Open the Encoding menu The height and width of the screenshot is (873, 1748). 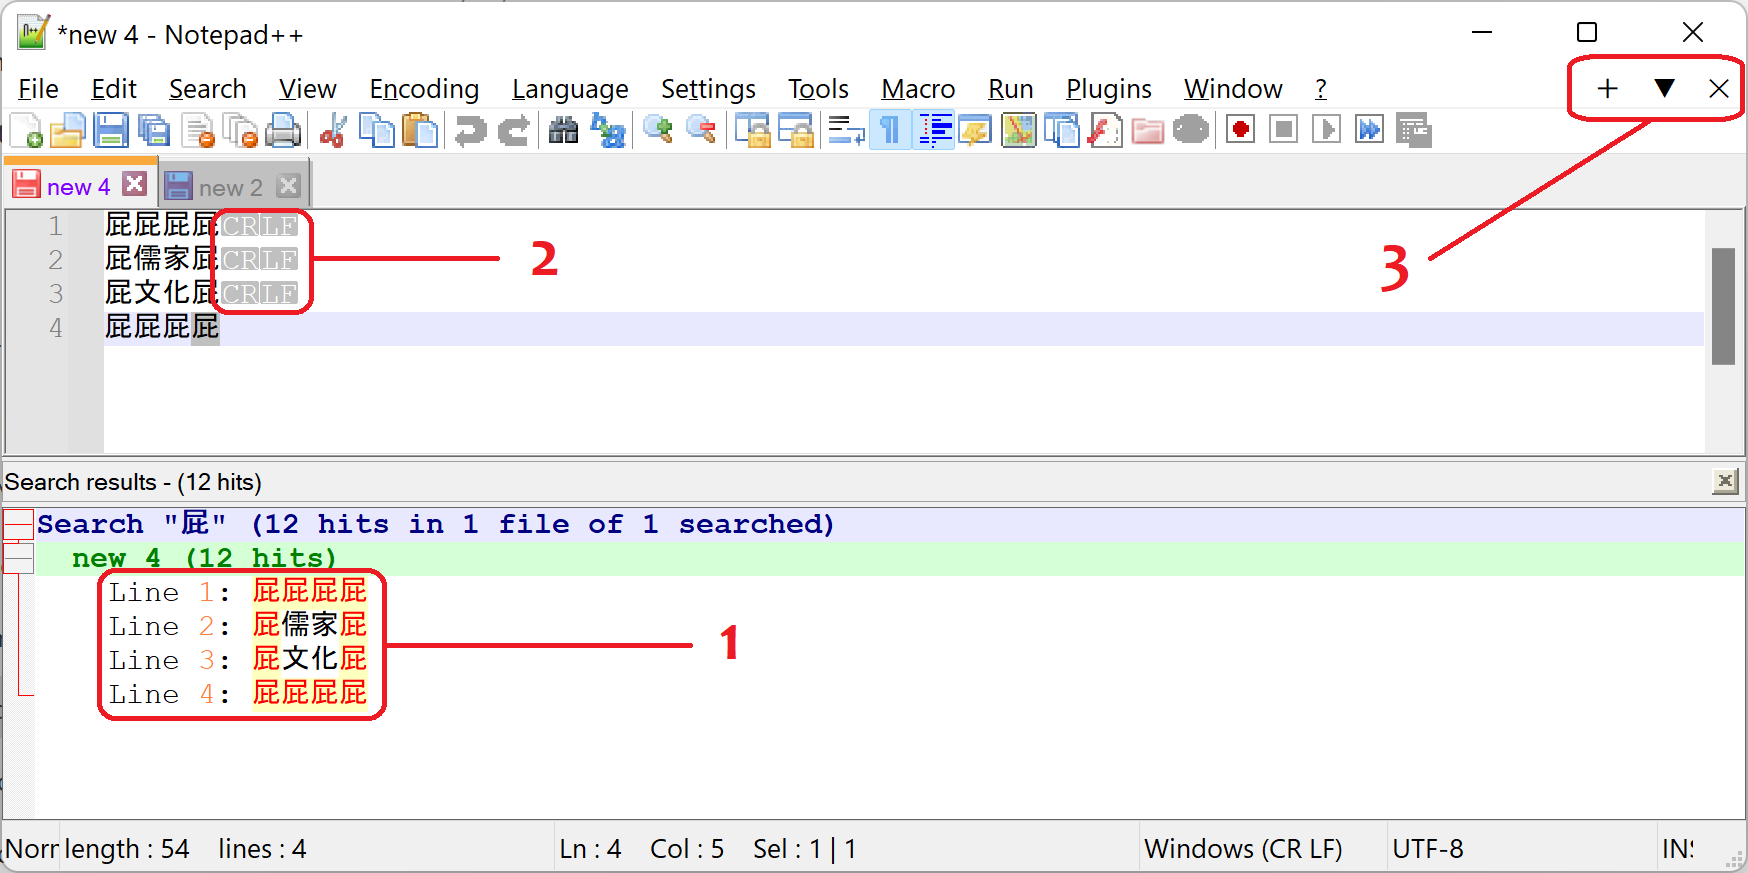(x=424, y=89)
